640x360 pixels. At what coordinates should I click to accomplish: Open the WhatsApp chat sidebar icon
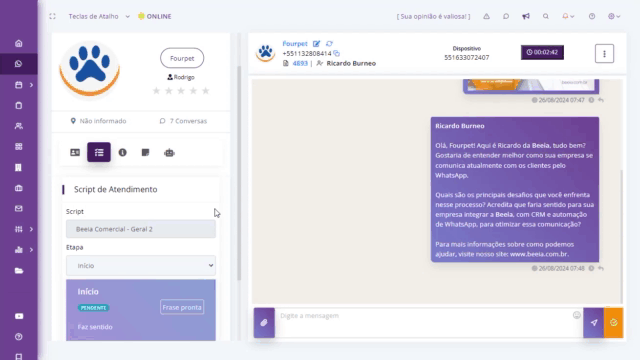tap(19, 64)
